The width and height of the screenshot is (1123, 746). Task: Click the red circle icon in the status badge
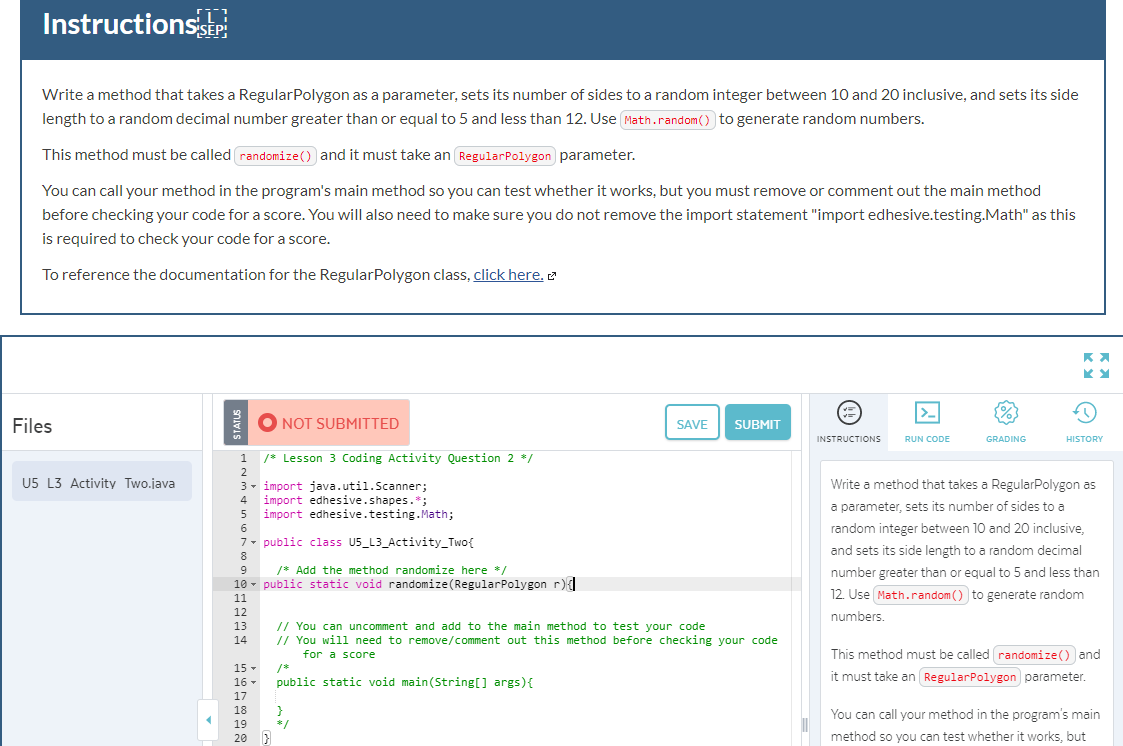(267, 422)
